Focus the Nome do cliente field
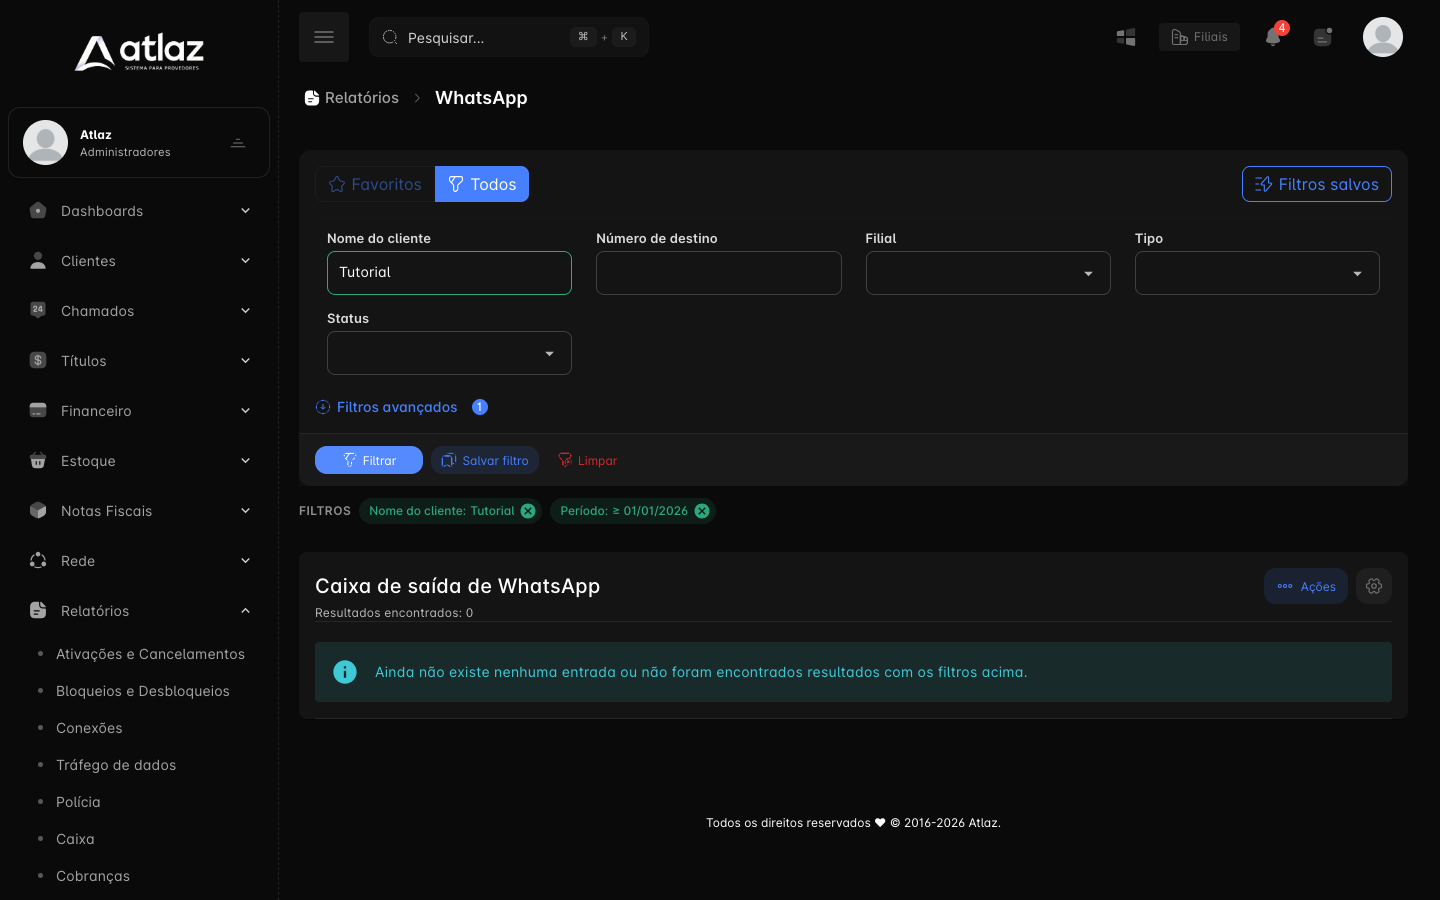The width and height of the screenshot is (1440, 900). [449, 273]
